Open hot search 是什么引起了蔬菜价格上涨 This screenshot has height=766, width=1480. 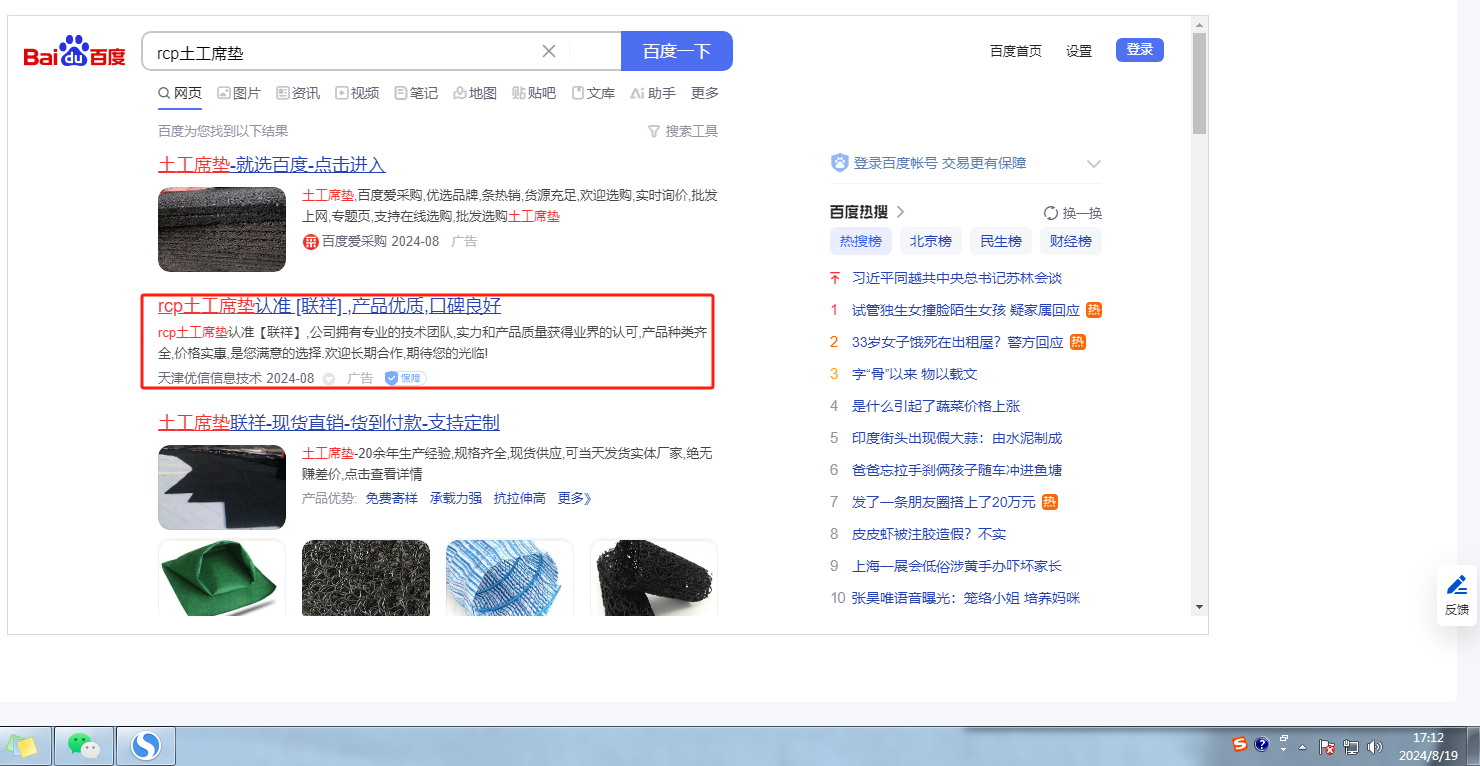(x=936, y=406)
